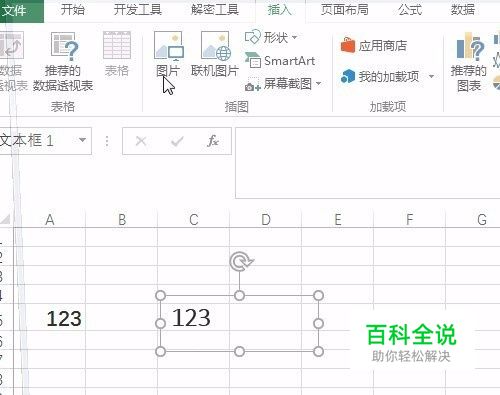Open the 数据 ribbon tab

[463, 10]
